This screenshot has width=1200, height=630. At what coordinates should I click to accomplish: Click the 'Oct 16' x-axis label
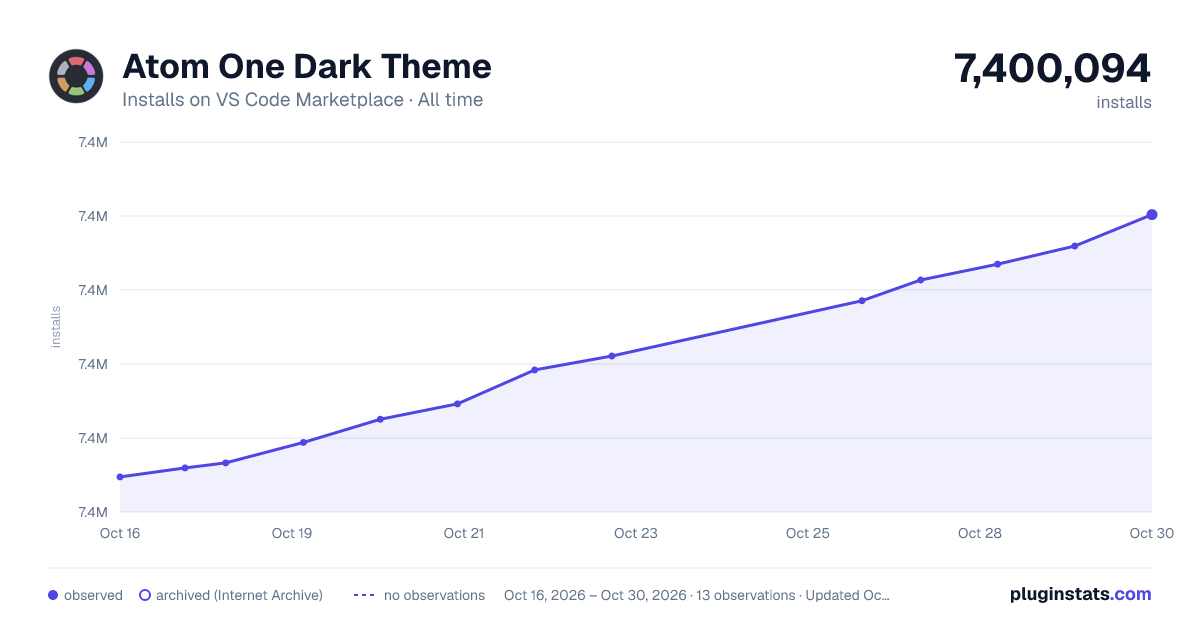coord(120,533)
